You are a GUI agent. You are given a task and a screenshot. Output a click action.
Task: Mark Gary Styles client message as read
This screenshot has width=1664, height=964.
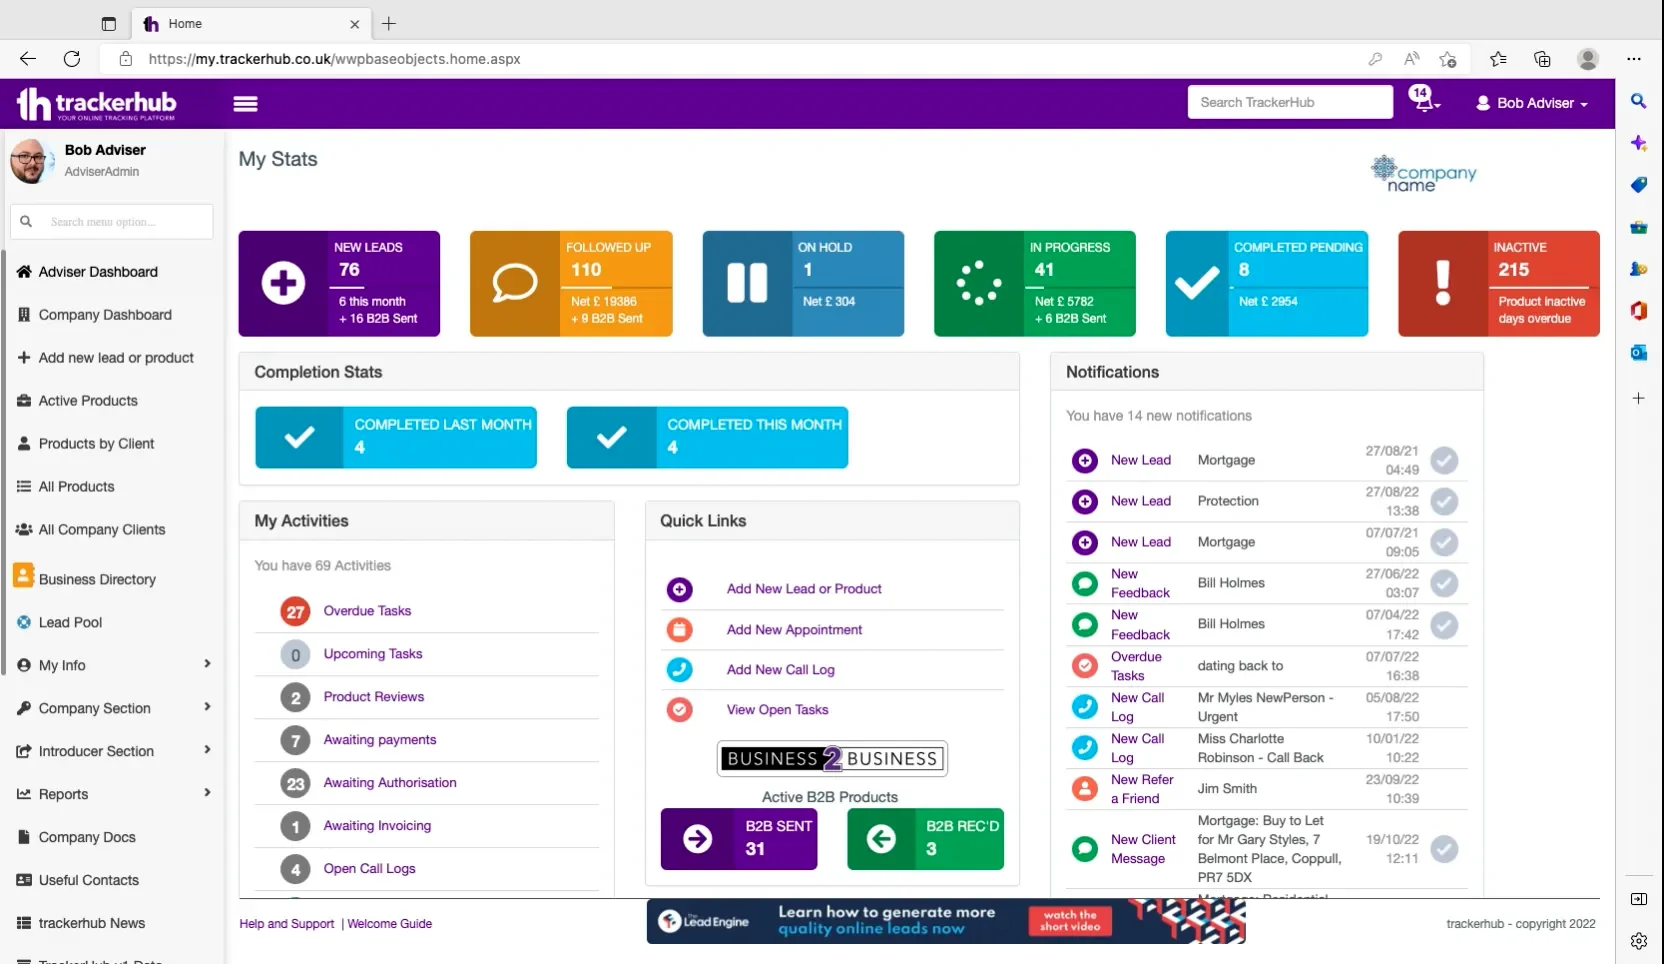1444,849
